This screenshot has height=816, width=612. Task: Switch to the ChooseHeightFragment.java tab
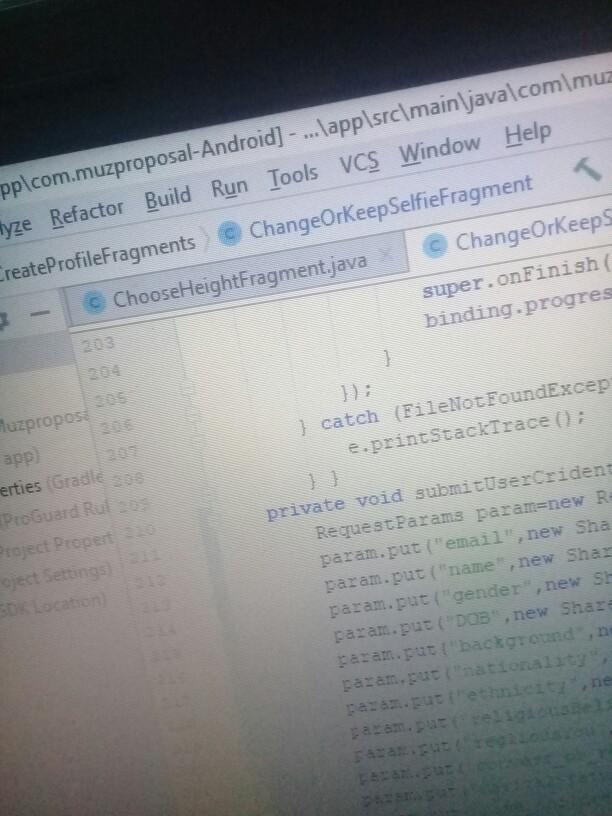click(x=237, y=277)
